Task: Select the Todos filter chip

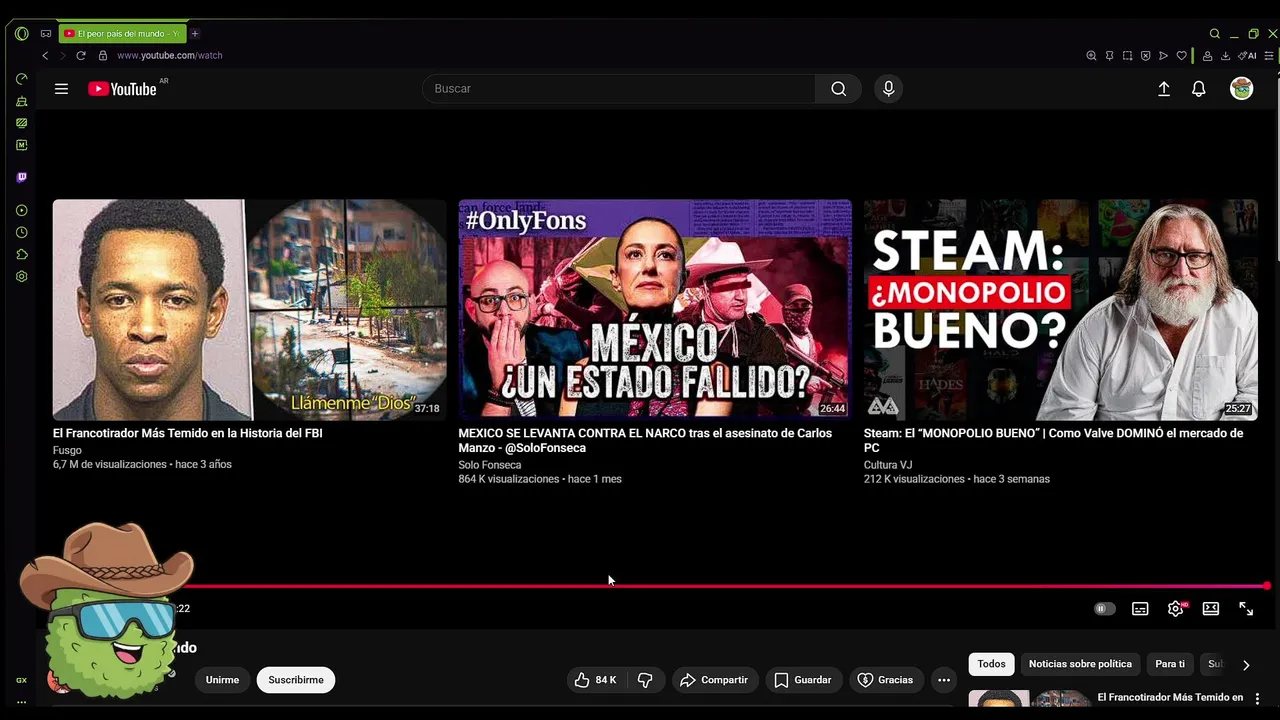Action: coord(991,664)
